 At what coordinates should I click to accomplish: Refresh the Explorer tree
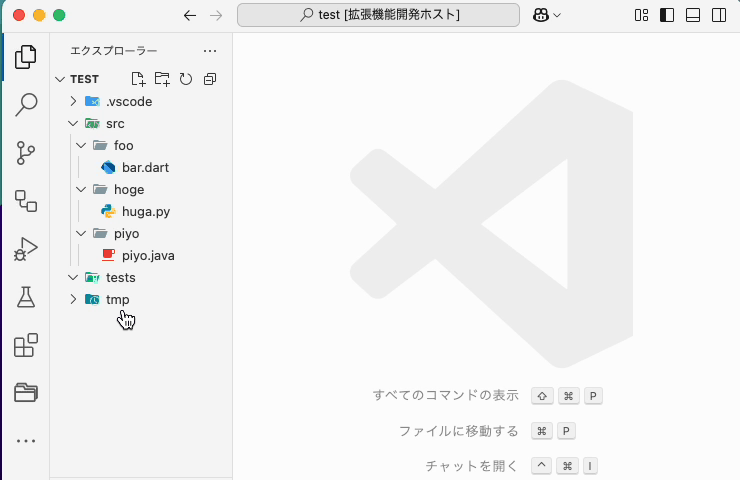186,79
